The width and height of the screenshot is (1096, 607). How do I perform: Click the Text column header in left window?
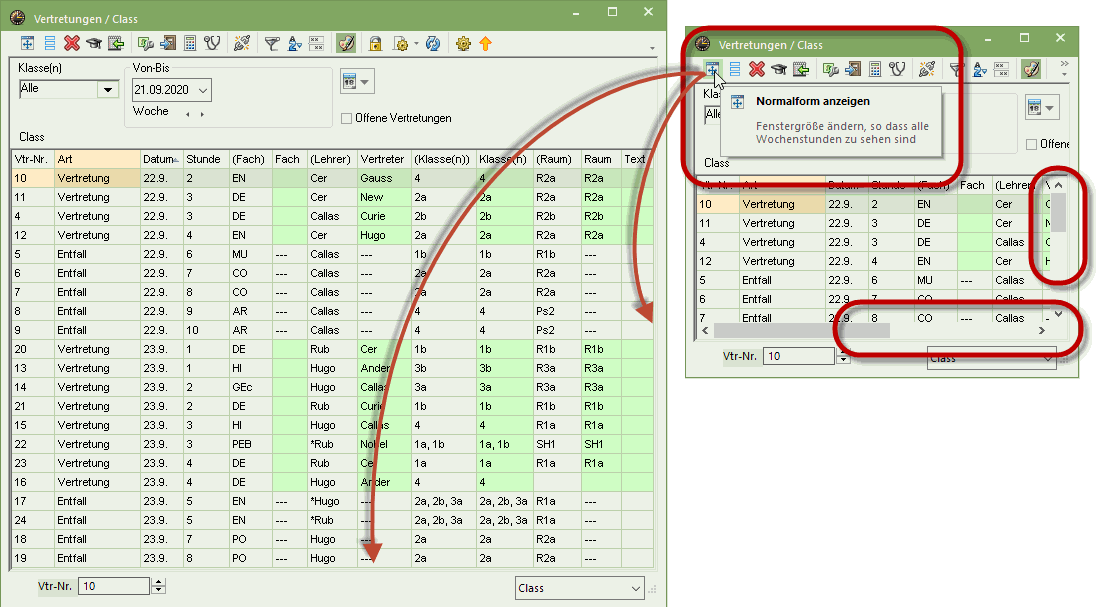click(637, 159)
